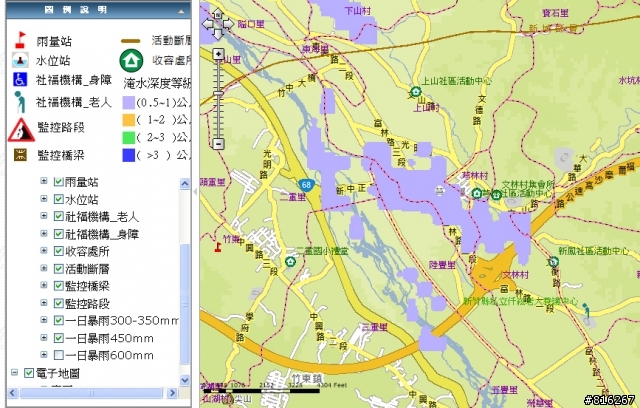Toggle the 社福機構_老人 layer checkbox
The height and width of the screenshot is (408, 640).
58,216
